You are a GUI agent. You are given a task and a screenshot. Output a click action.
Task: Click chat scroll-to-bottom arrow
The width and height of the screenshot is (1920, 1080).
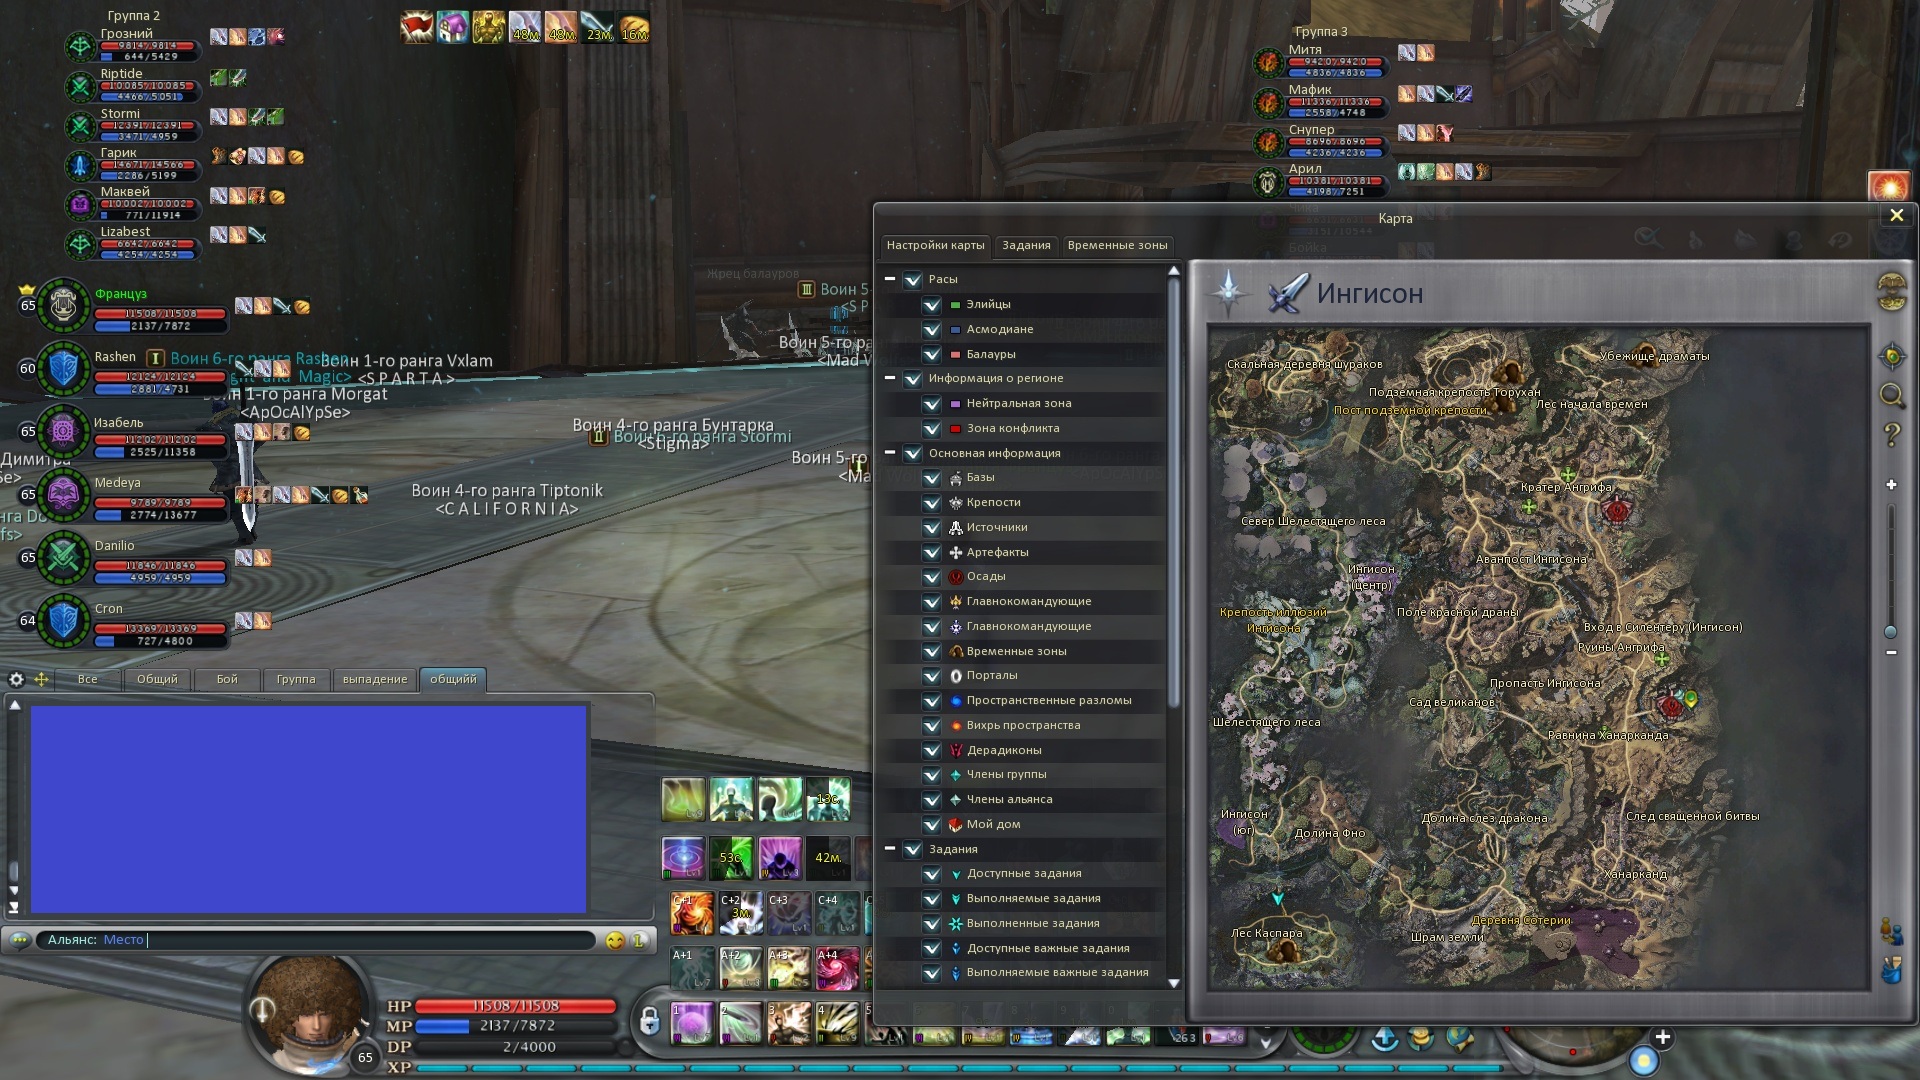14,908
